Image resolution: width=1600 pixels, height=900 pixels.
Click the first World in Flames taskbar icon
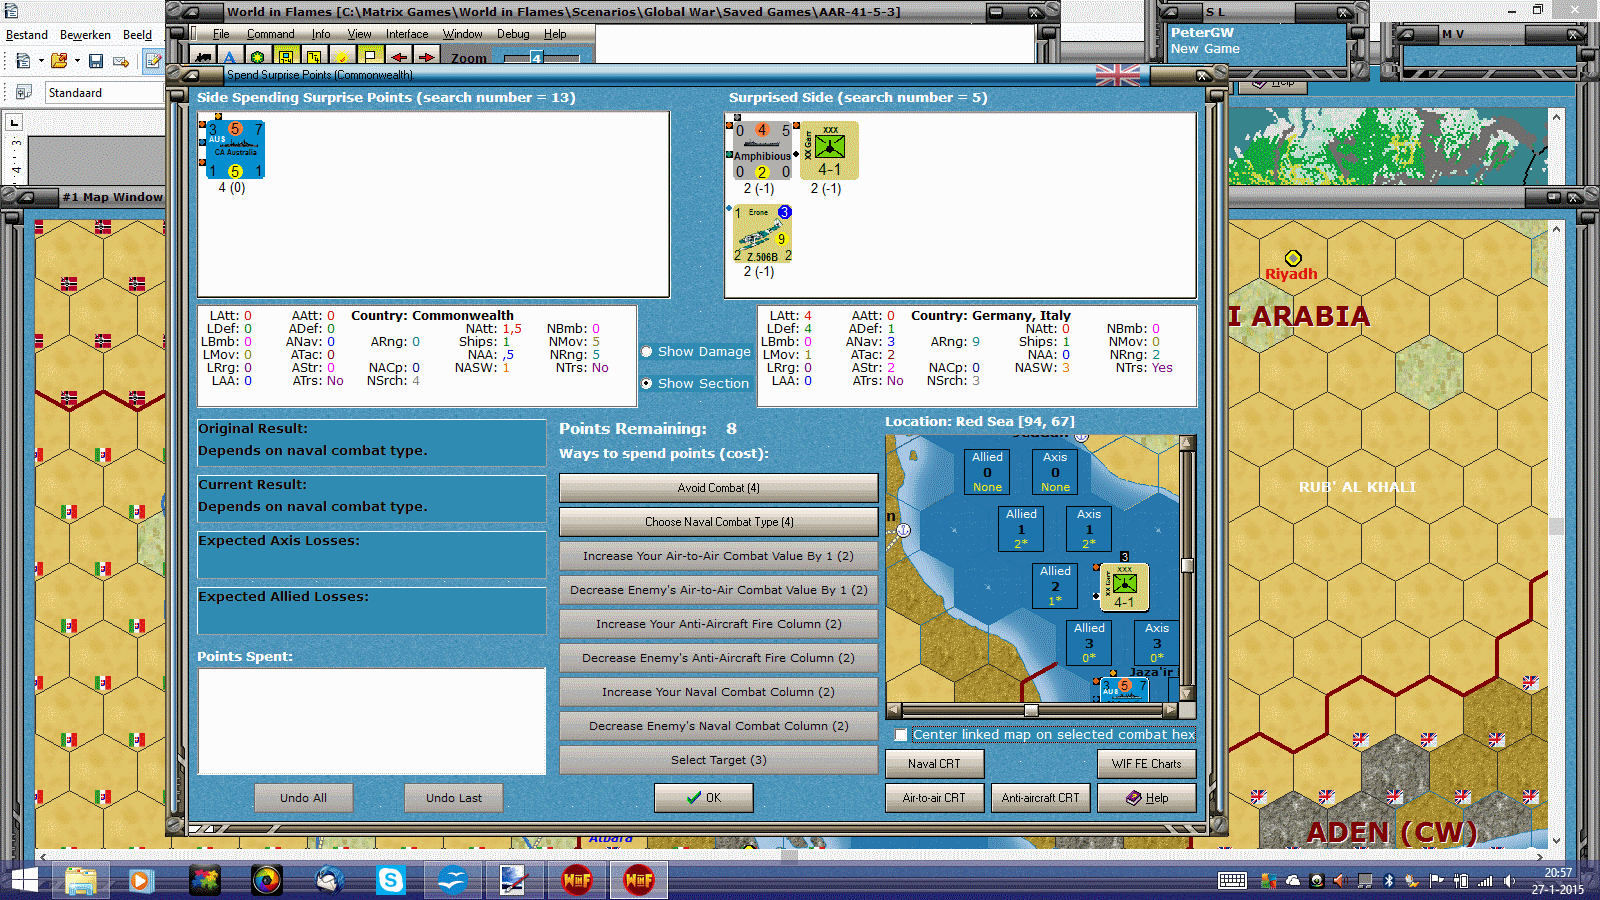pyautogui.click(x=577, y=880)
